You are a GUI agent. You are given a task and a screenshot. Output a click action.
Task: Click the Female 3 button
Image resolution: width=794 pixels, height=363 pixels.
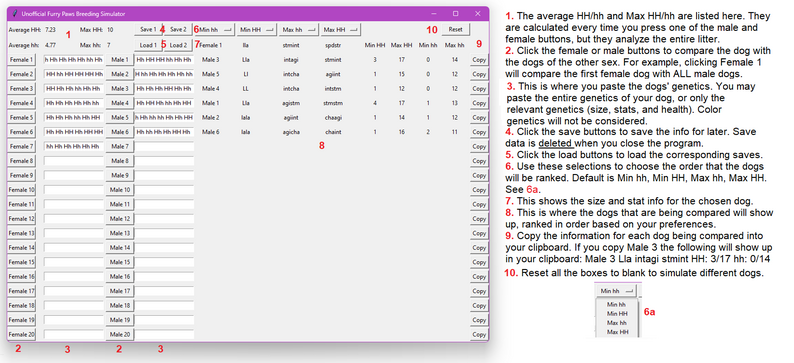click(21, 89)
